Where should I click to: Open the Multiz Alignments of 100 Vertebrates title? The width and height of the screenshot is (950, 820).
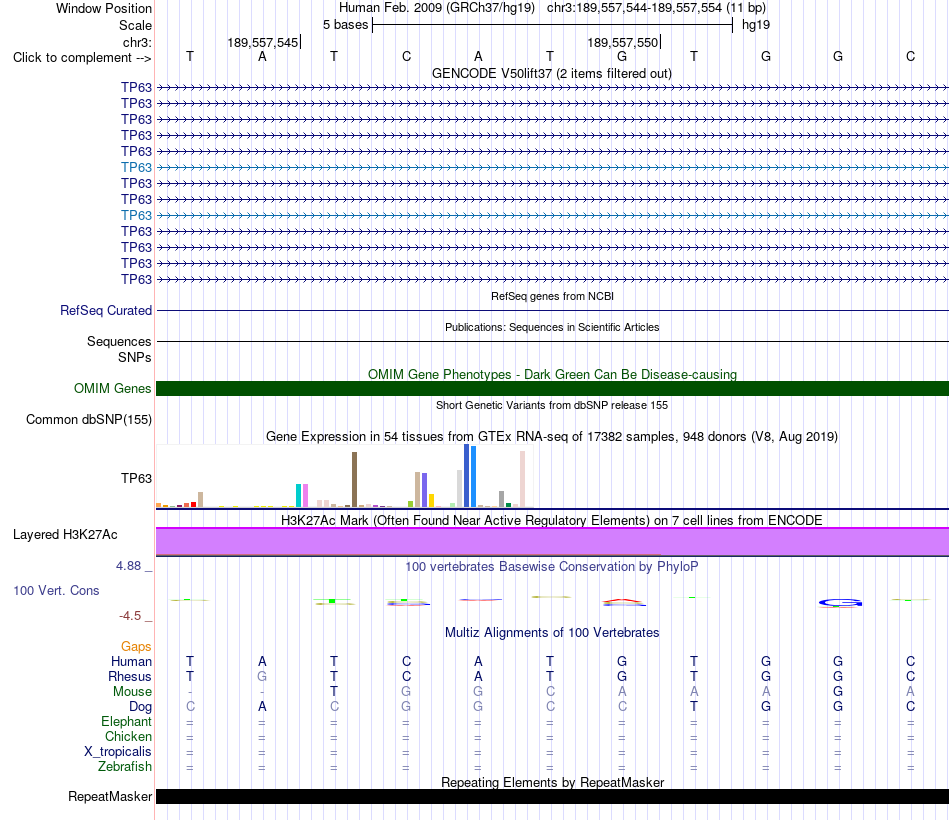tap(552, 633)
